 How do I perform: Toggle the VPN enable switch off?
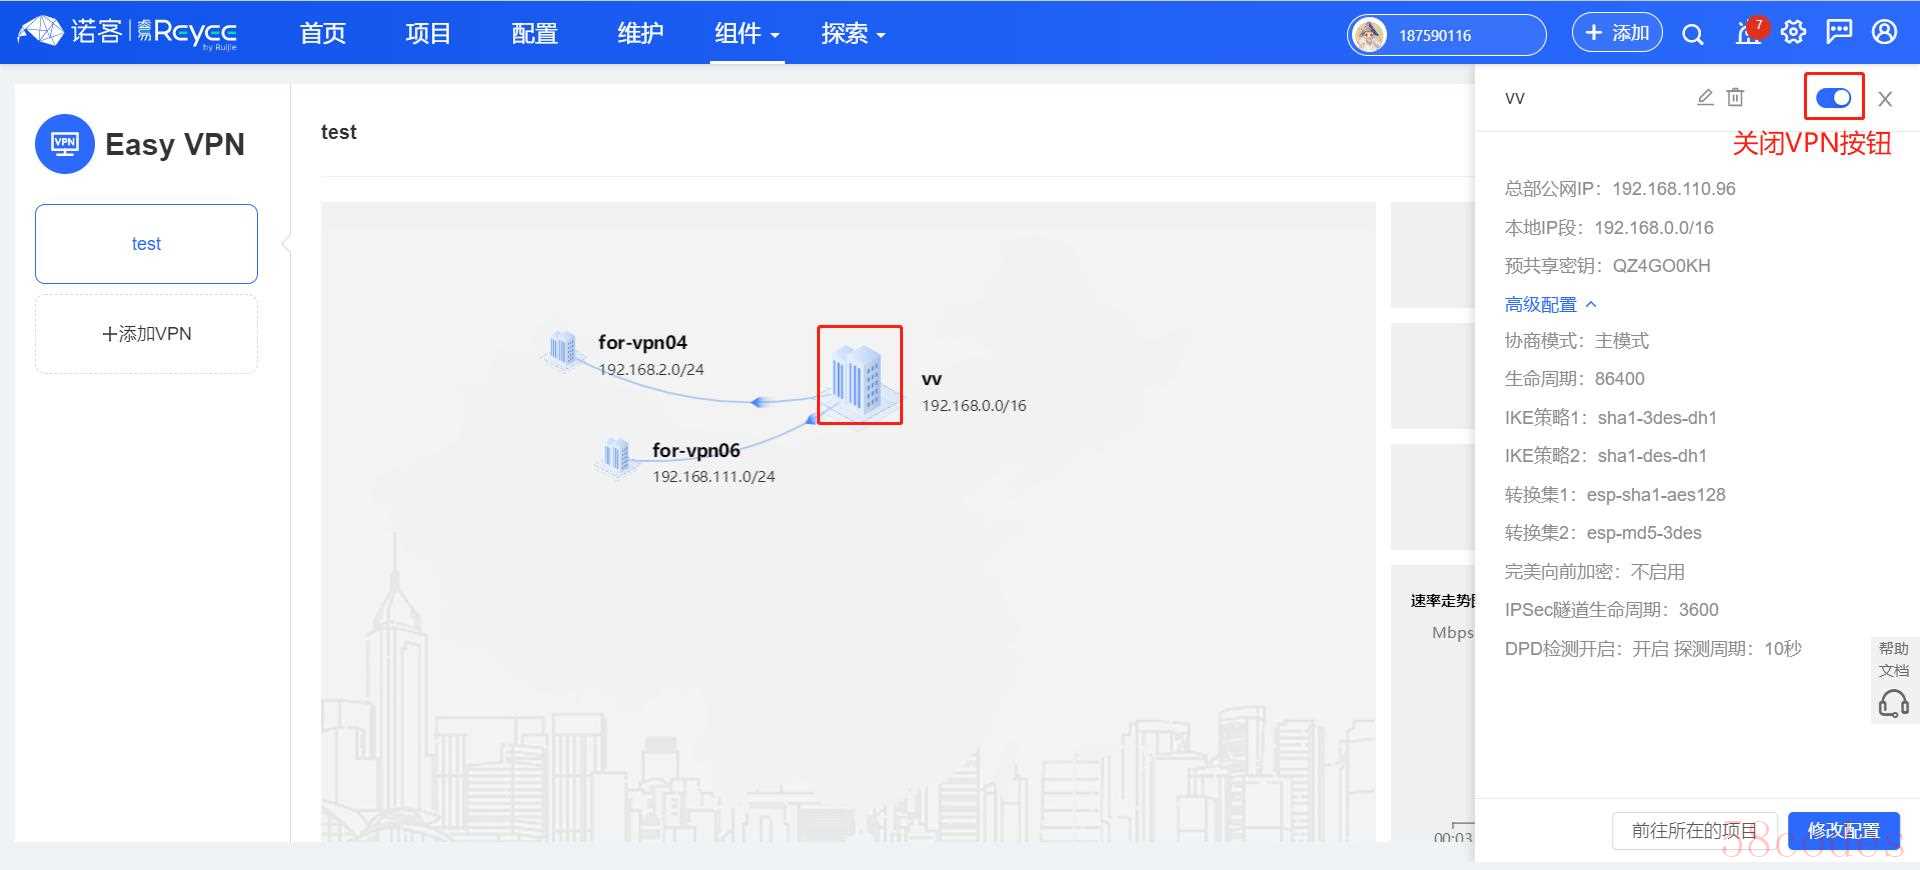click(x=1833, y=98)
